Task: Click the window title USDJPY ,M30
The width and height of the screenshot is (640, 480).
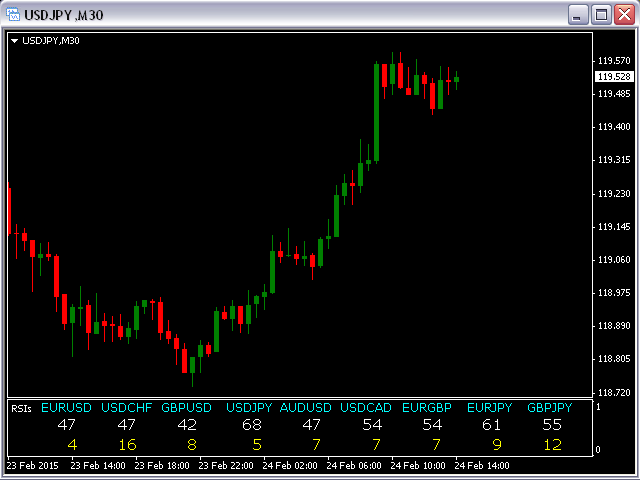Action: pos(64,15)
